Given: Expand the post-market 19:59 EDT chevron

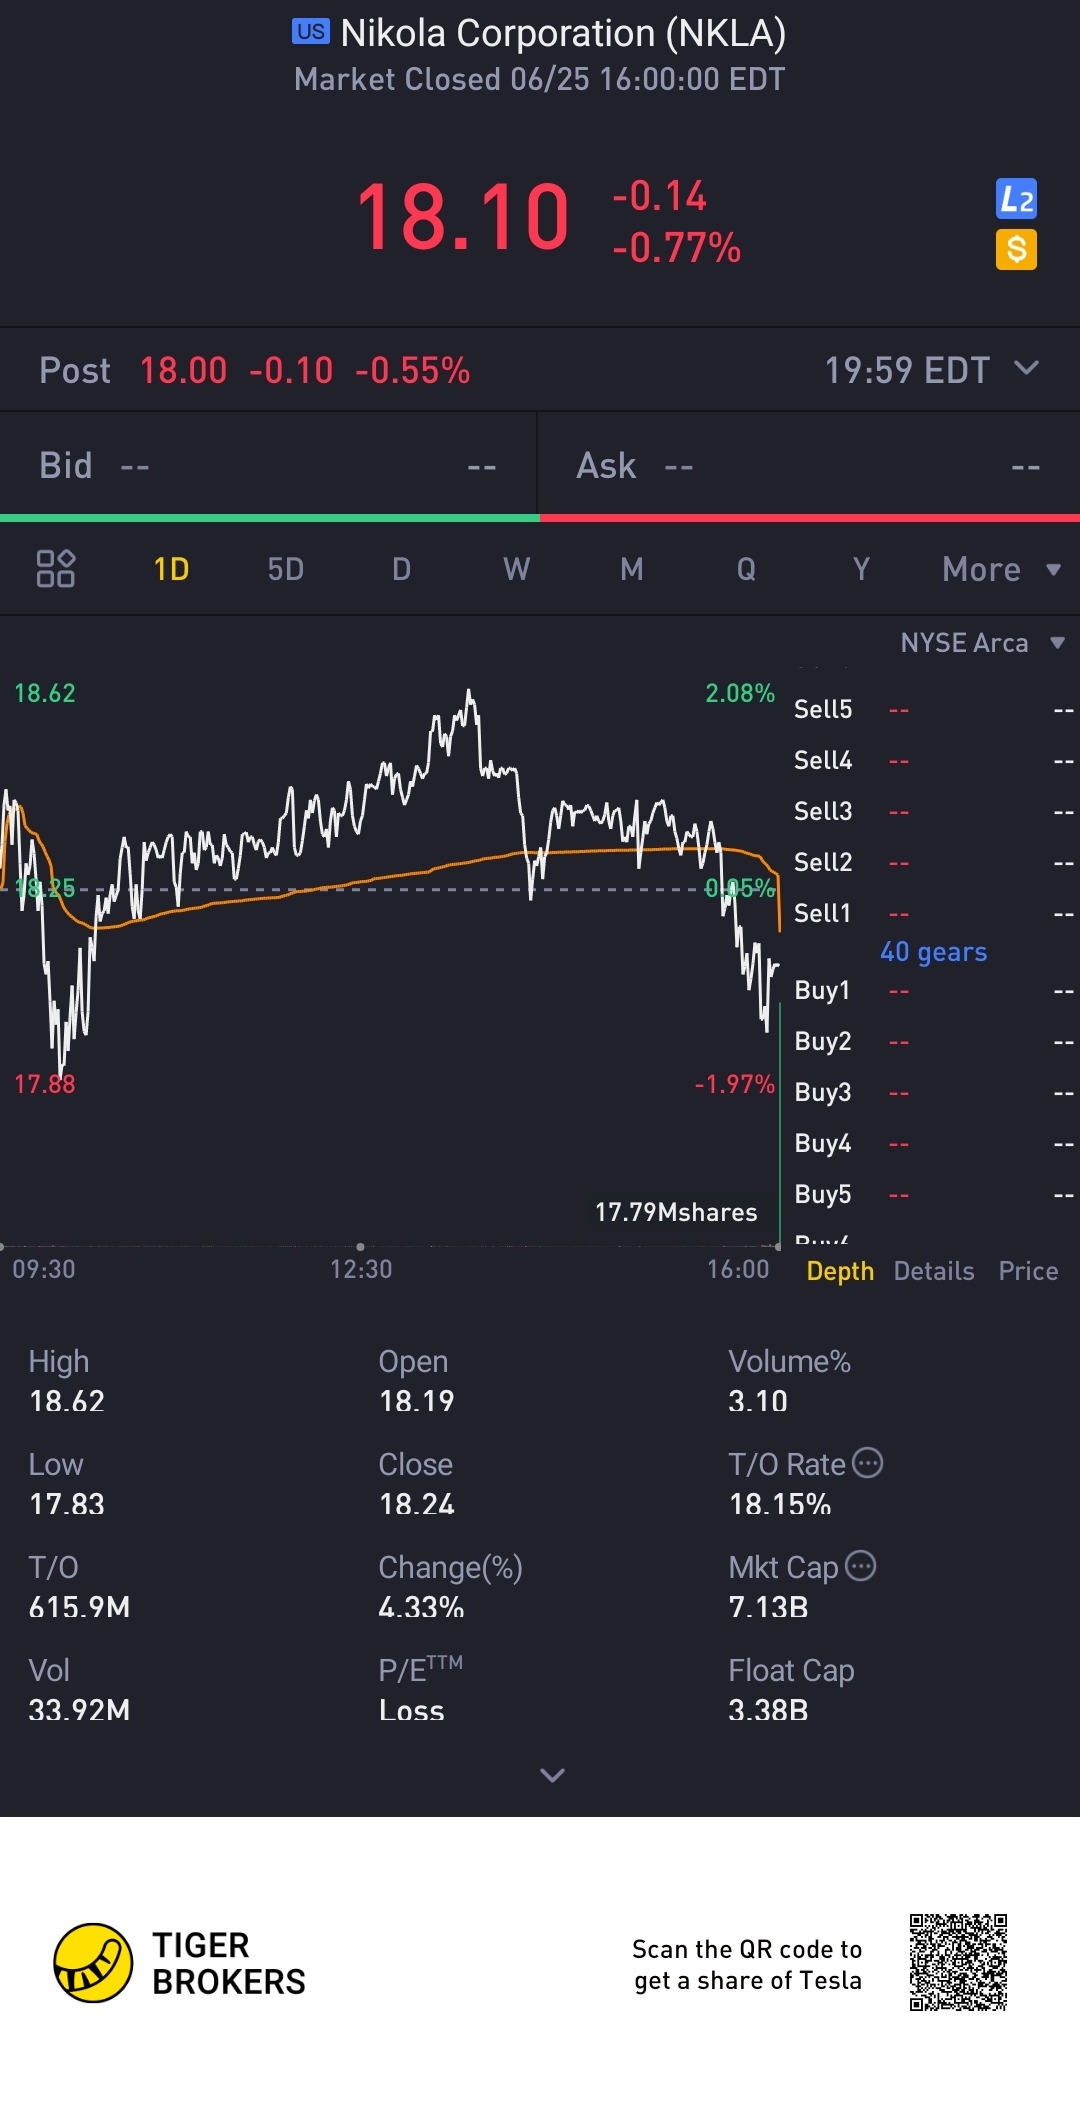Looking at the screenshot, I should [1026, 368].
